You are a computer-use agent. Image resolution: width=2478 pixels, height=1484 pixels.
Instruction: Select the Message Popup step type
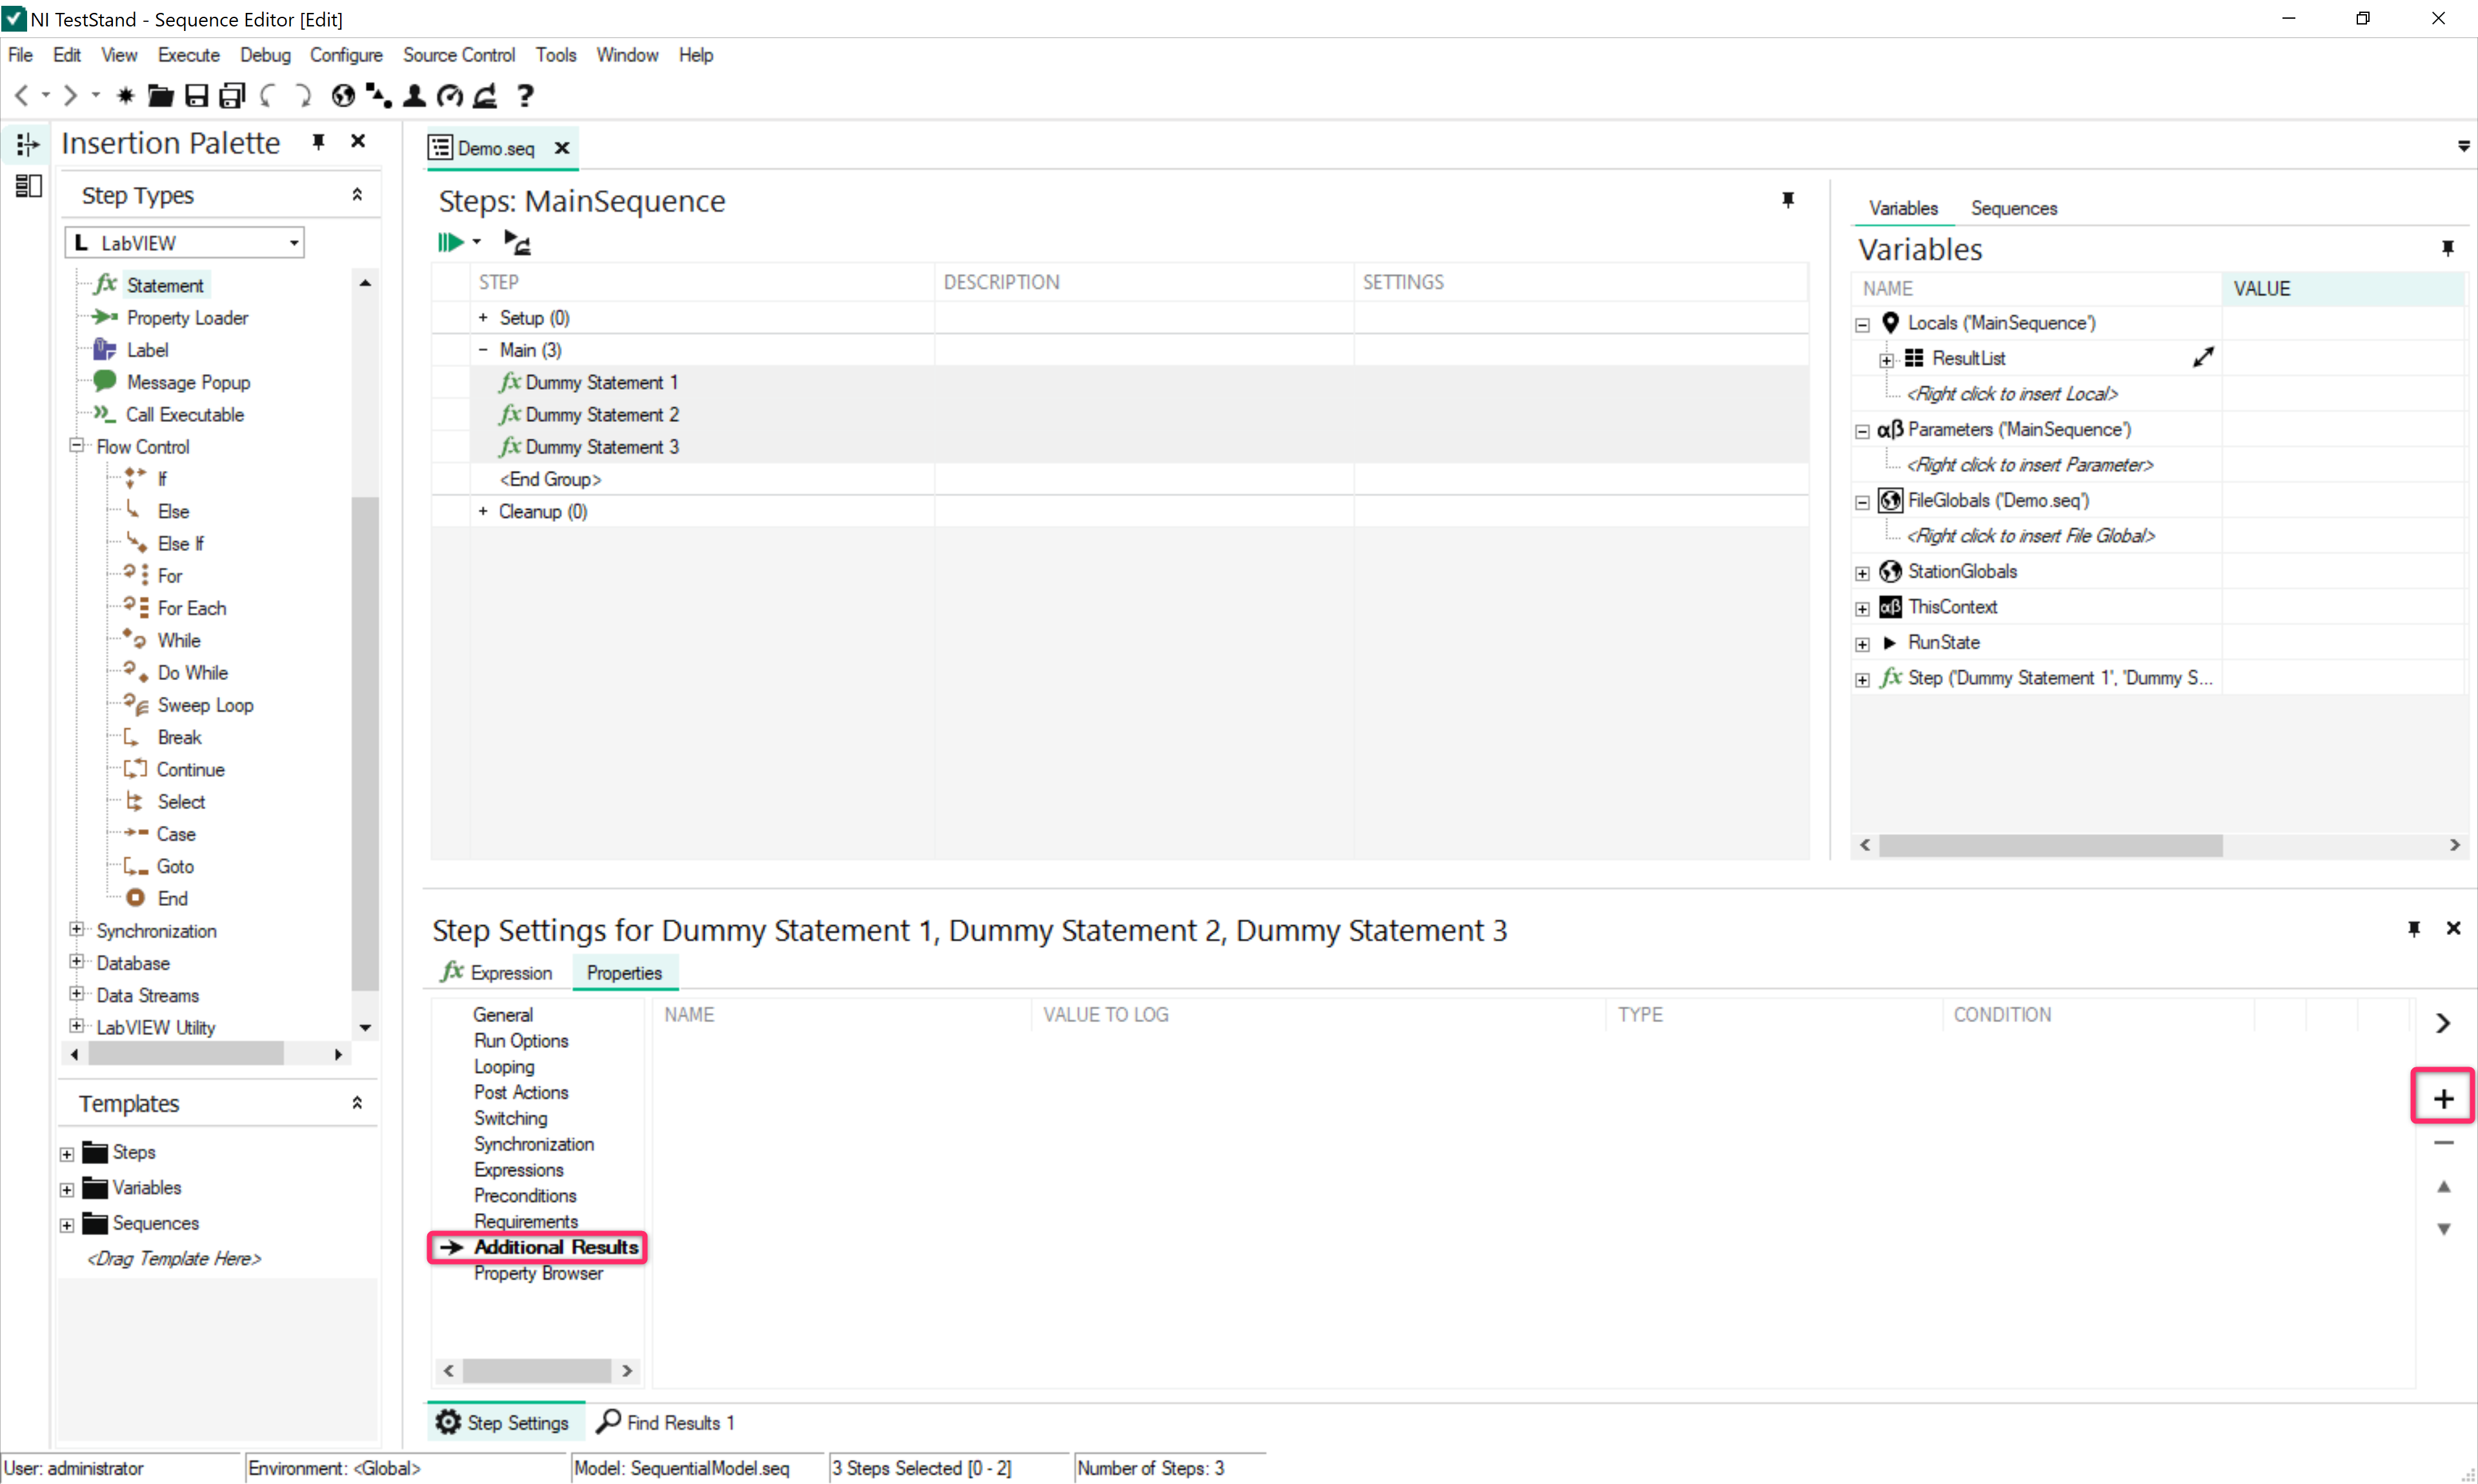coord(188,382)
